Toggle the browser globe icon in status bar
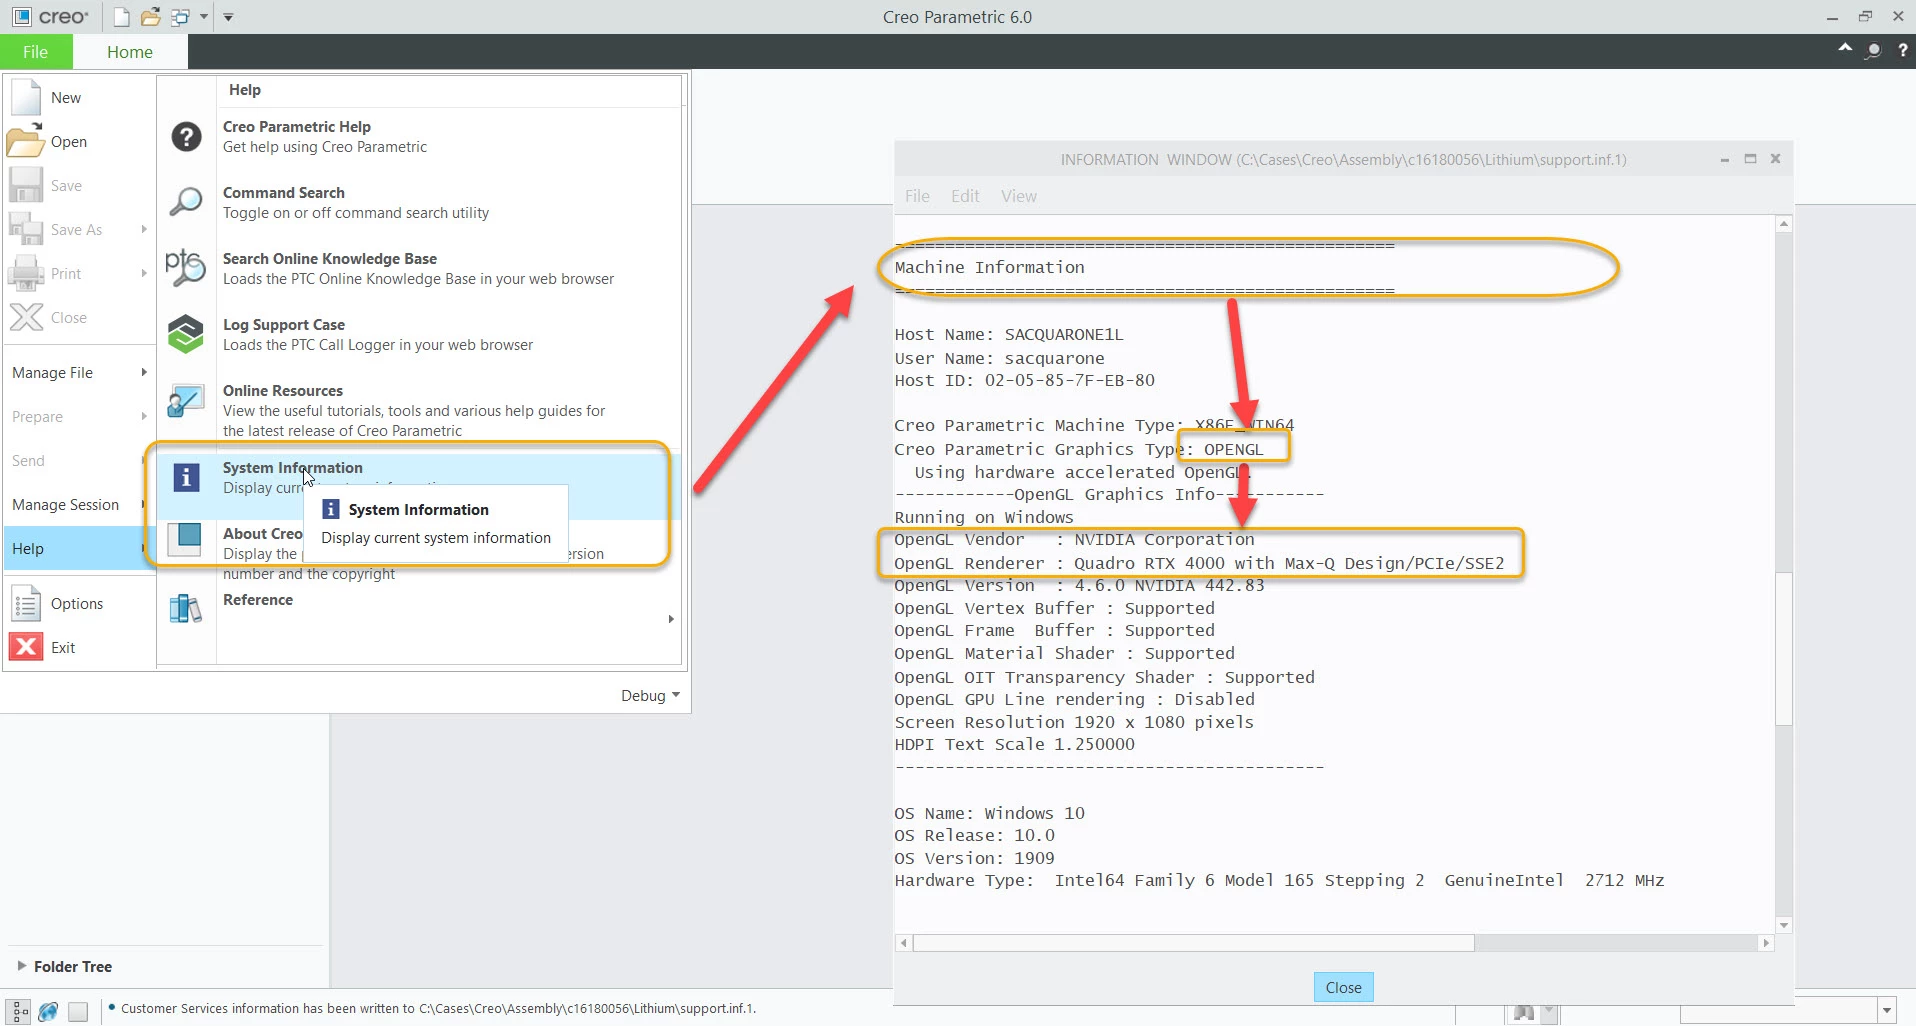Screen dimensions: 1916x1026 (x=48, y=1011)
